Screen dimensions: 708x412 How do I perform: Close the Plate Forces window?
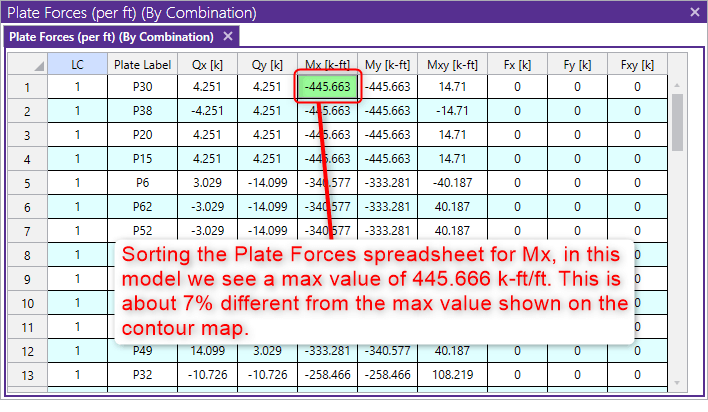(694, 12)
